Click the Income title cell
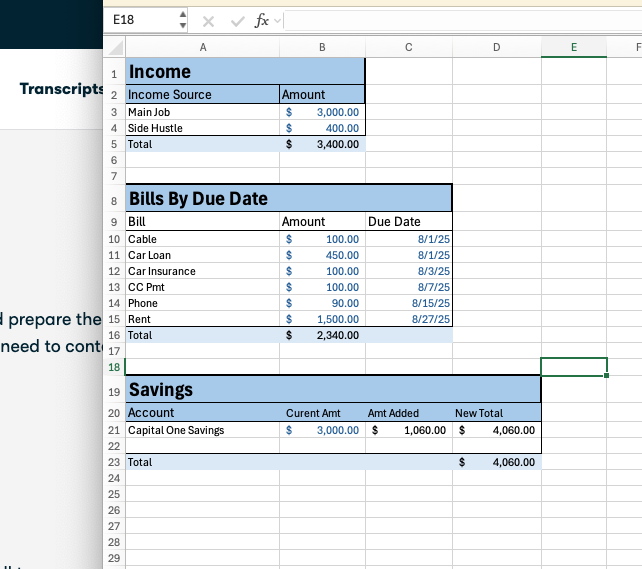This screenshot has width=642, height=569. click(245, 72)
